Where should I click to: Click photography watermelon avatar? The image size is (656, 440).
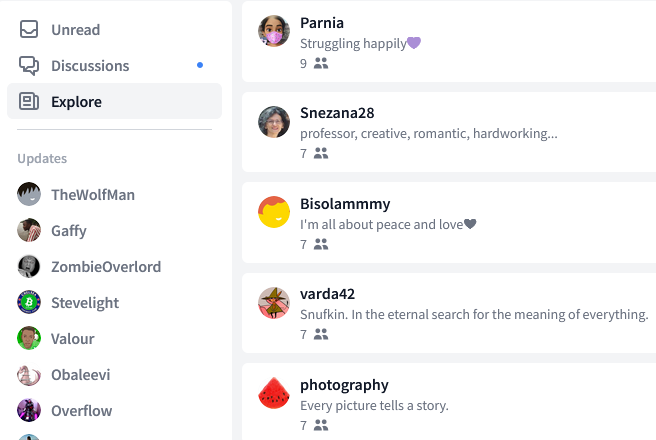click(274, 393)
